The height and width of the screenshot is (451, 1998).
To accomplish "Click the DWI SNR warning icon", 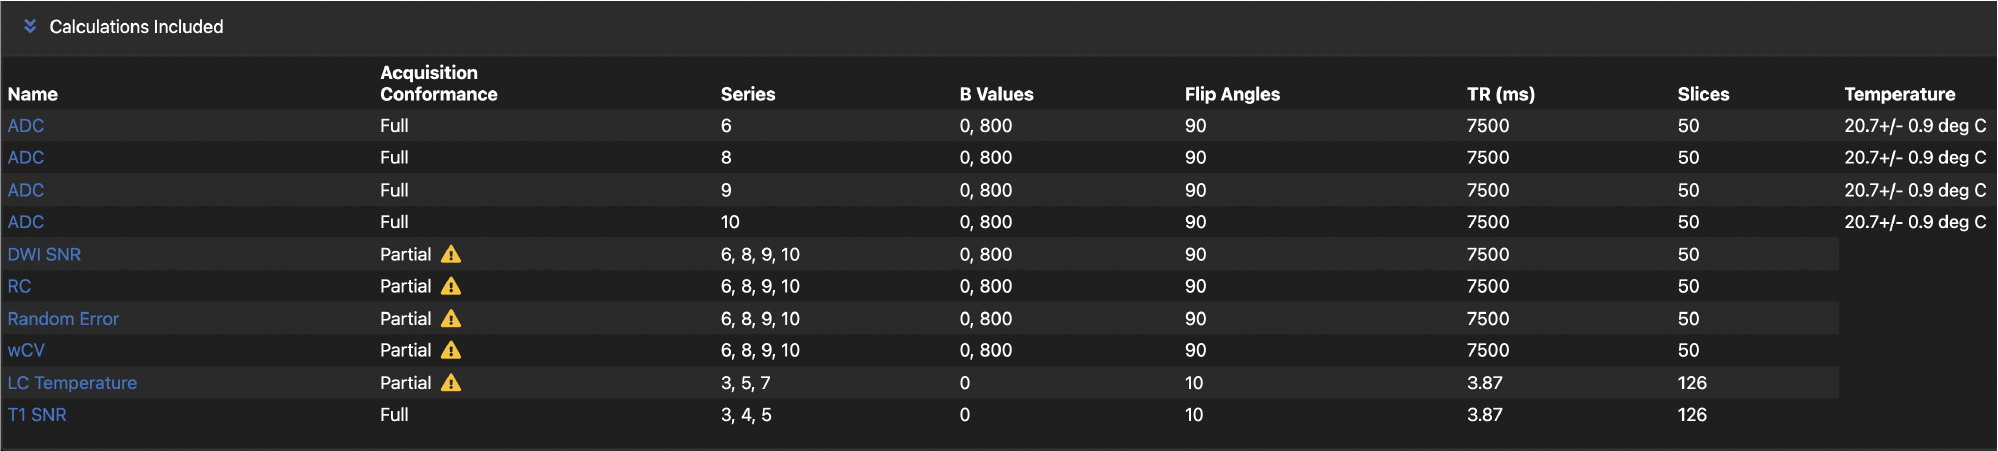I will (451, 255).
